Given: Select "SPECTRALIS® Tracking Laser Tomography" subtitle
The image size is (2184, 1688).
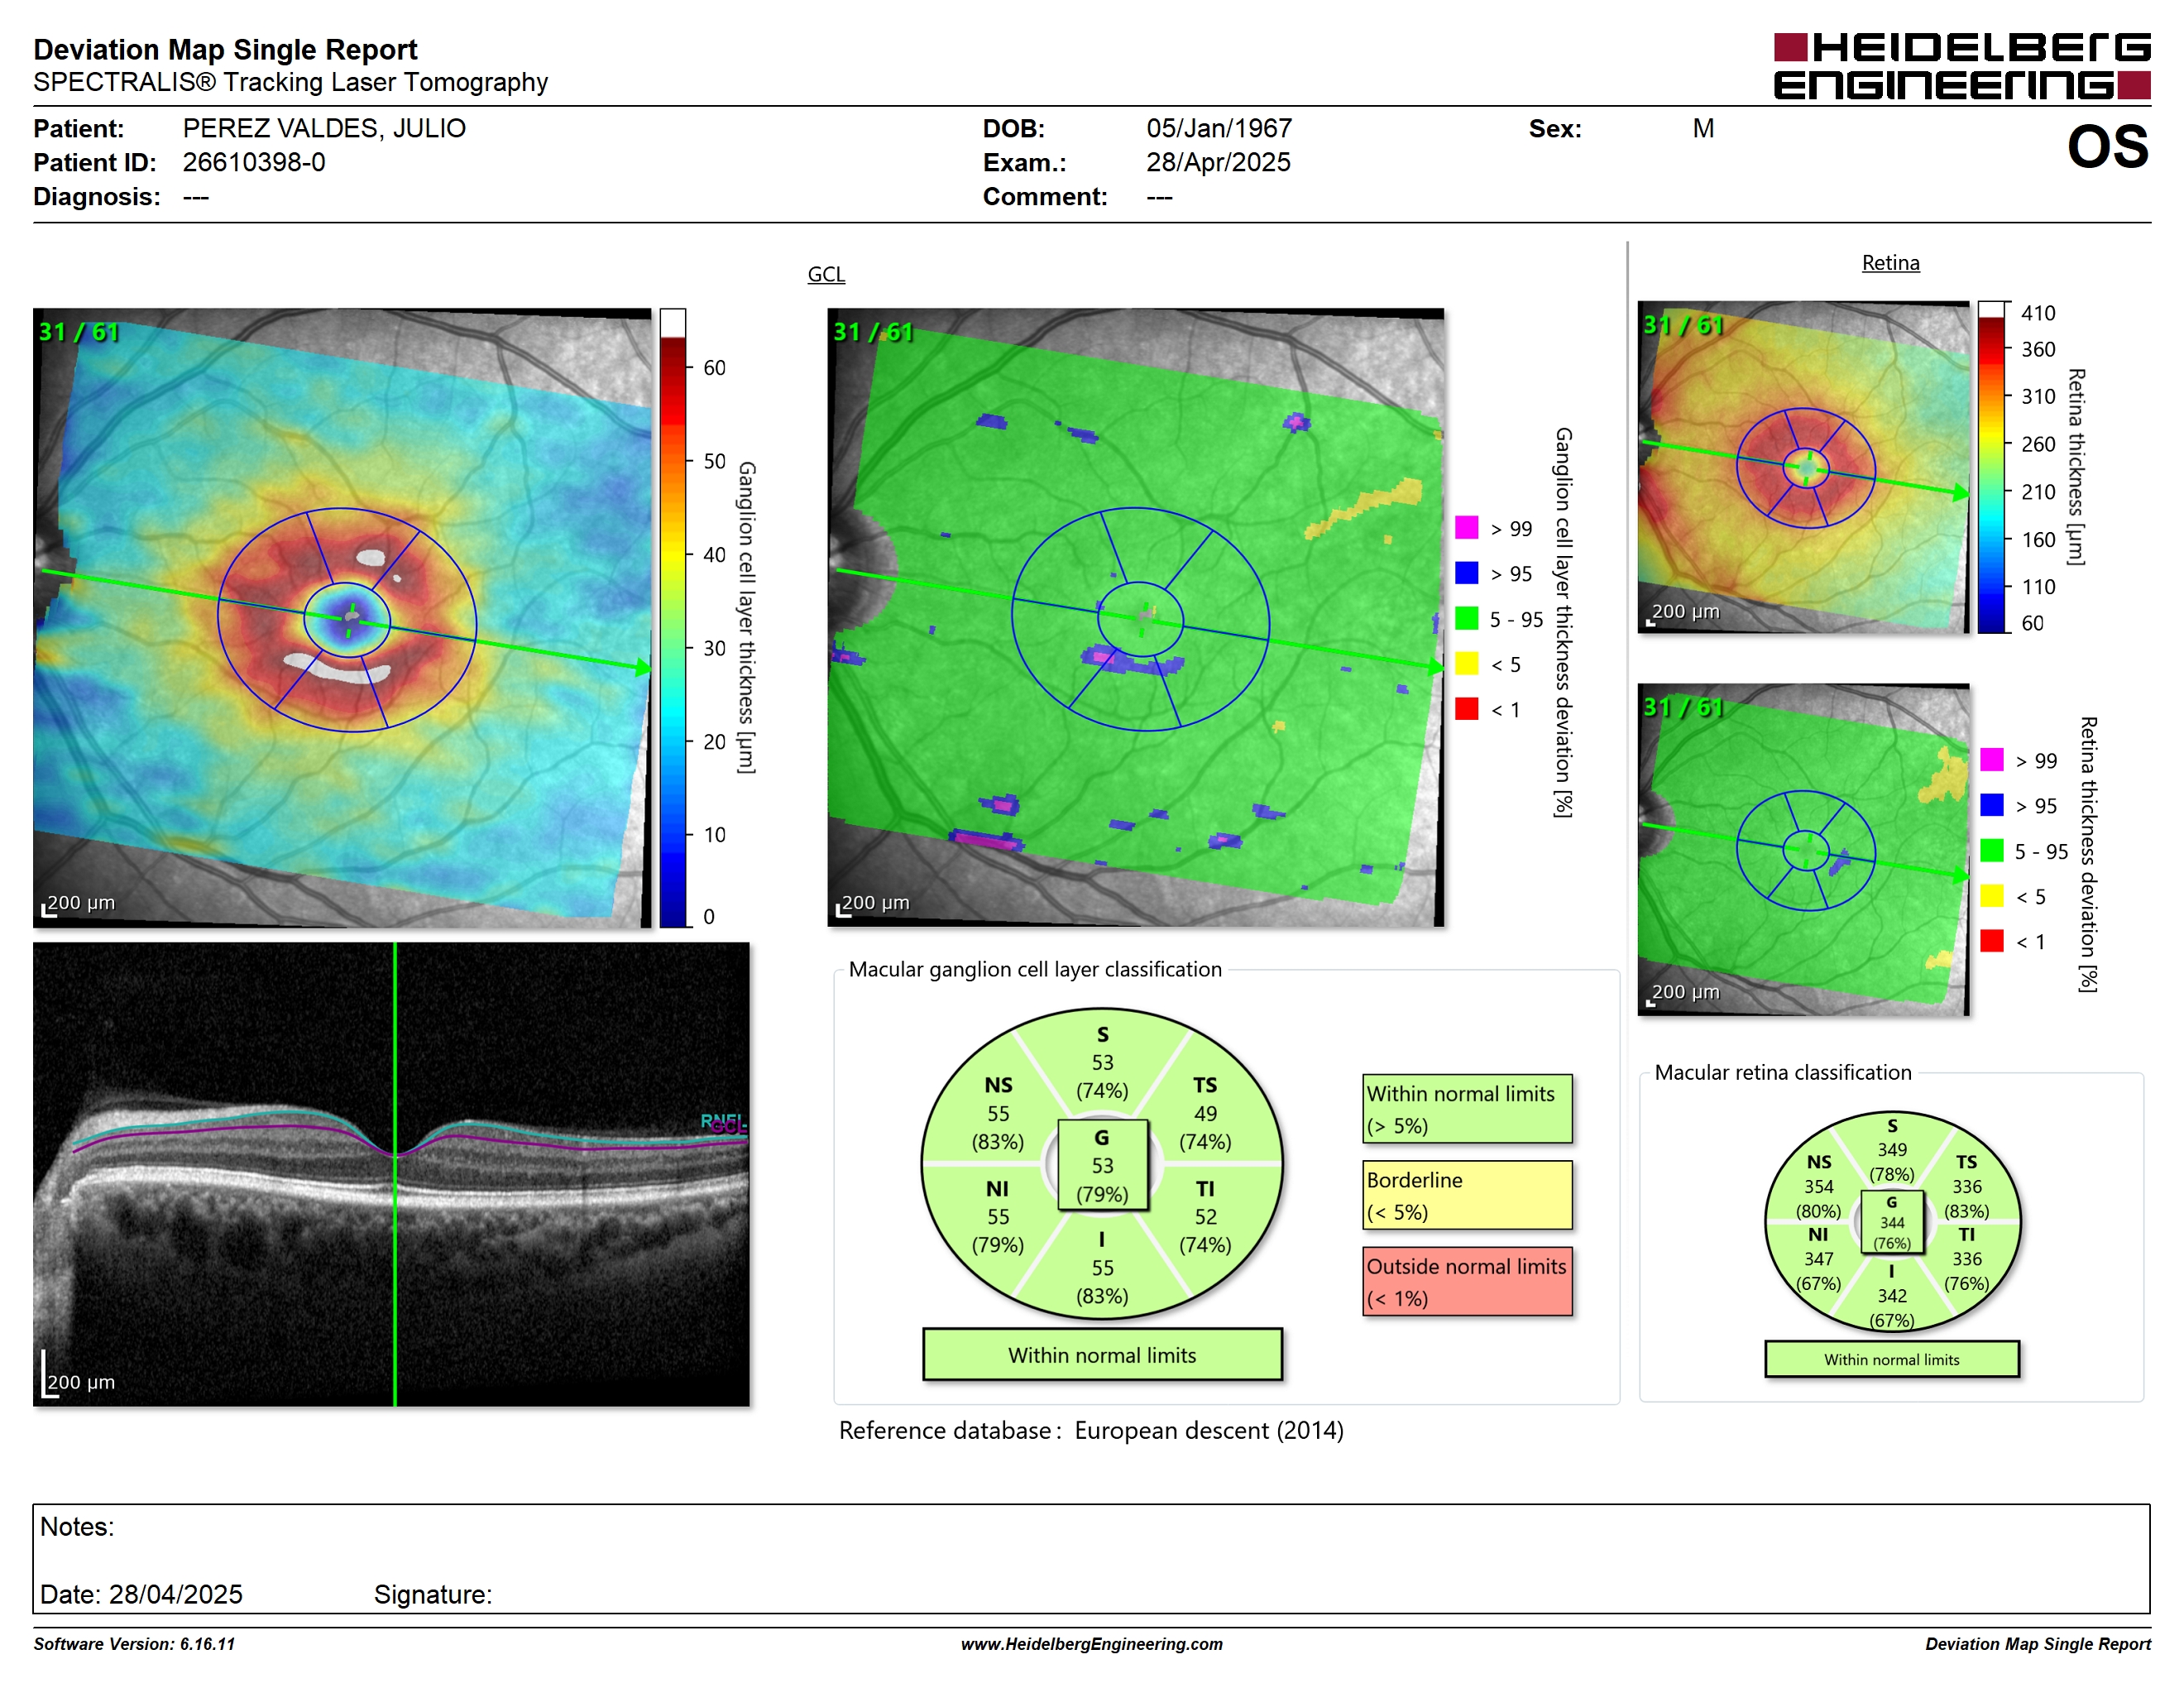Looking at the screenshot, I should tap(290, 82).
